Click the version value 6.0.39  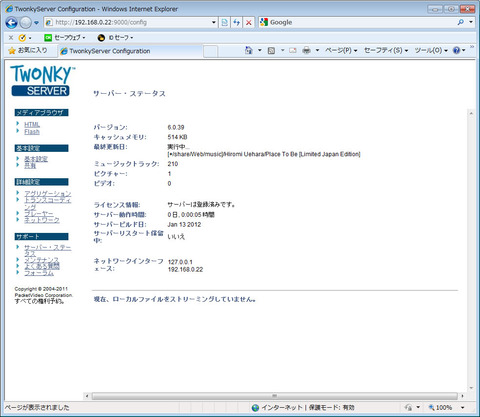pos(176,127)
